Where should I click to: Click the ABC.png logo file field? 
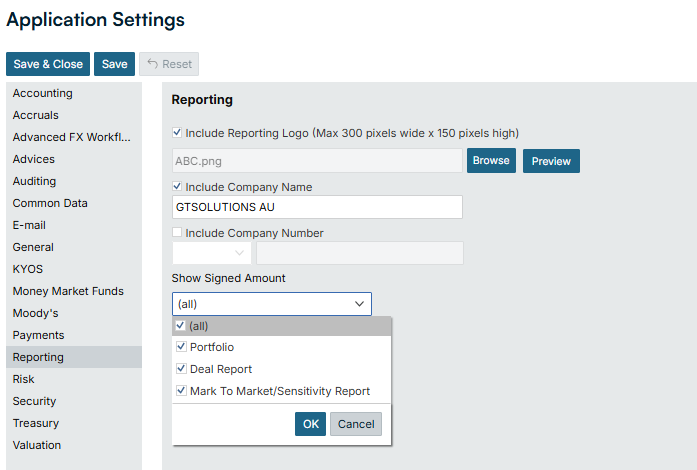pyautogui.click(x=317, y=161)
